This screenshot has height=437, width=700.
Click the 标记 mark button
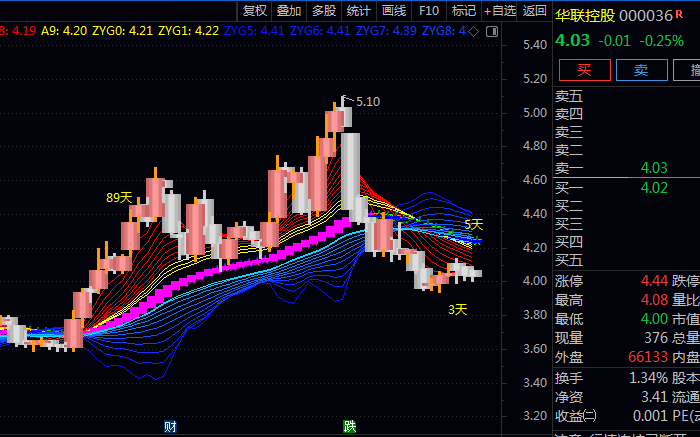point(463,11)
